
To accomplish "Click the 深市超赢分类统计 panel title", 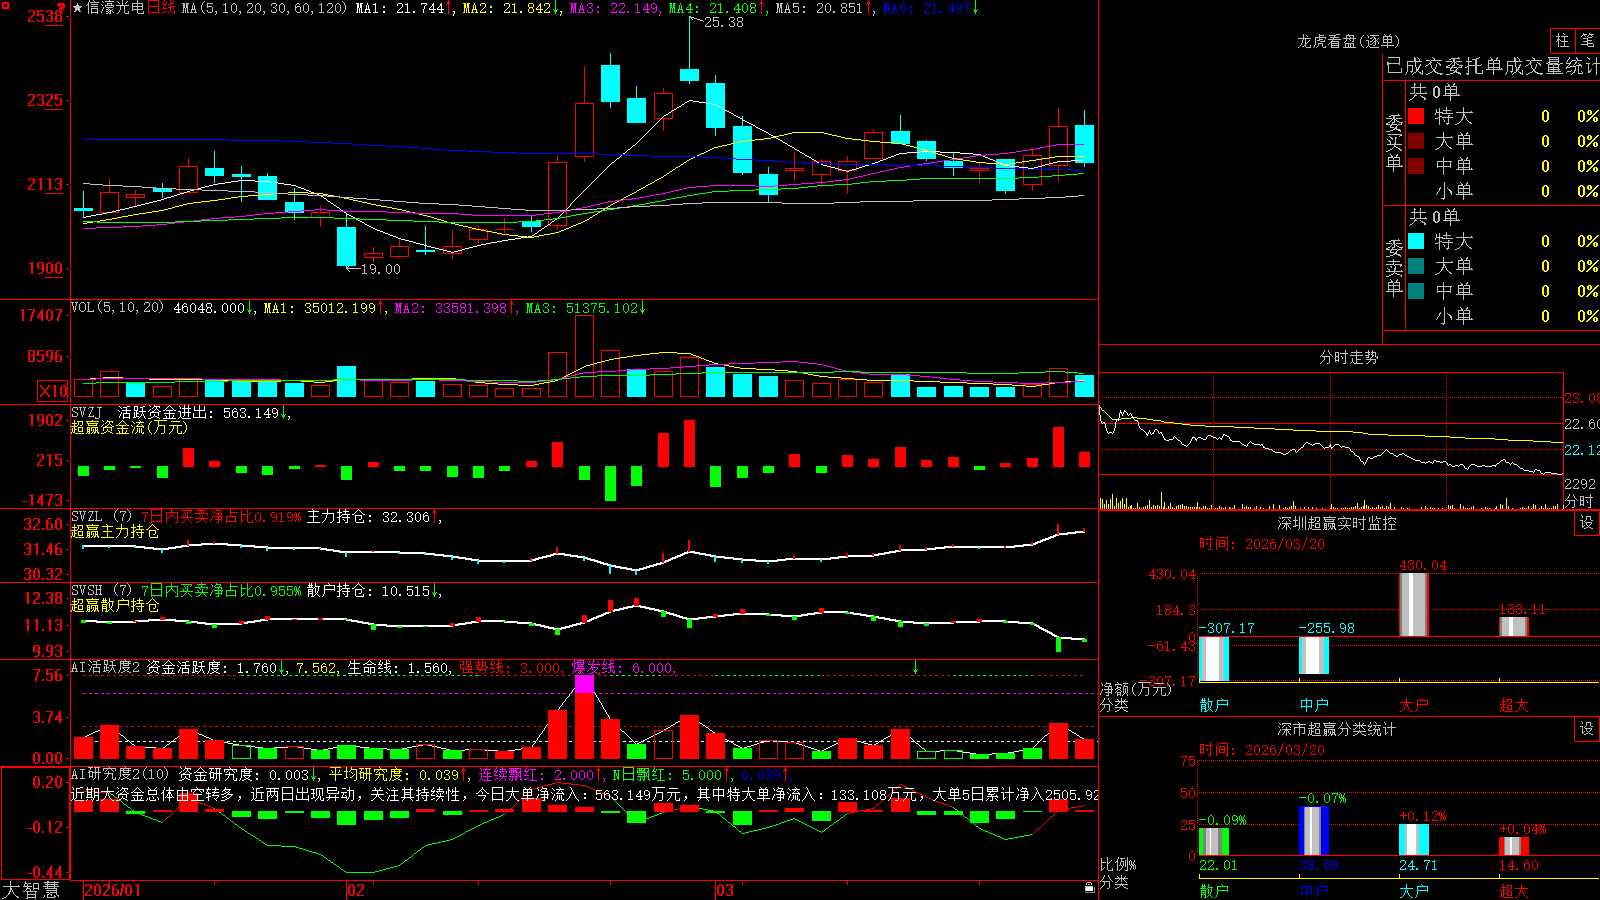I will pyautogui.click(x=1336, y=729).
